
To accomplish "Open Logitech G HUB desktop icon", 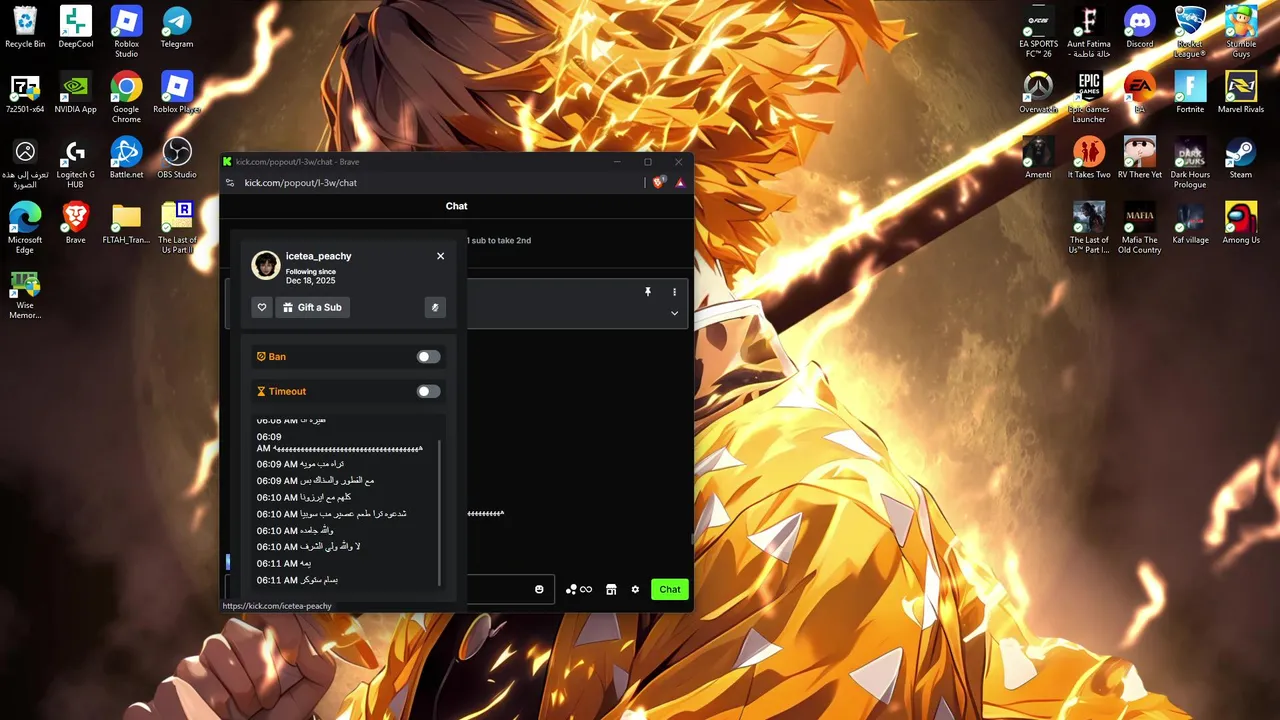I will (76, 163).
